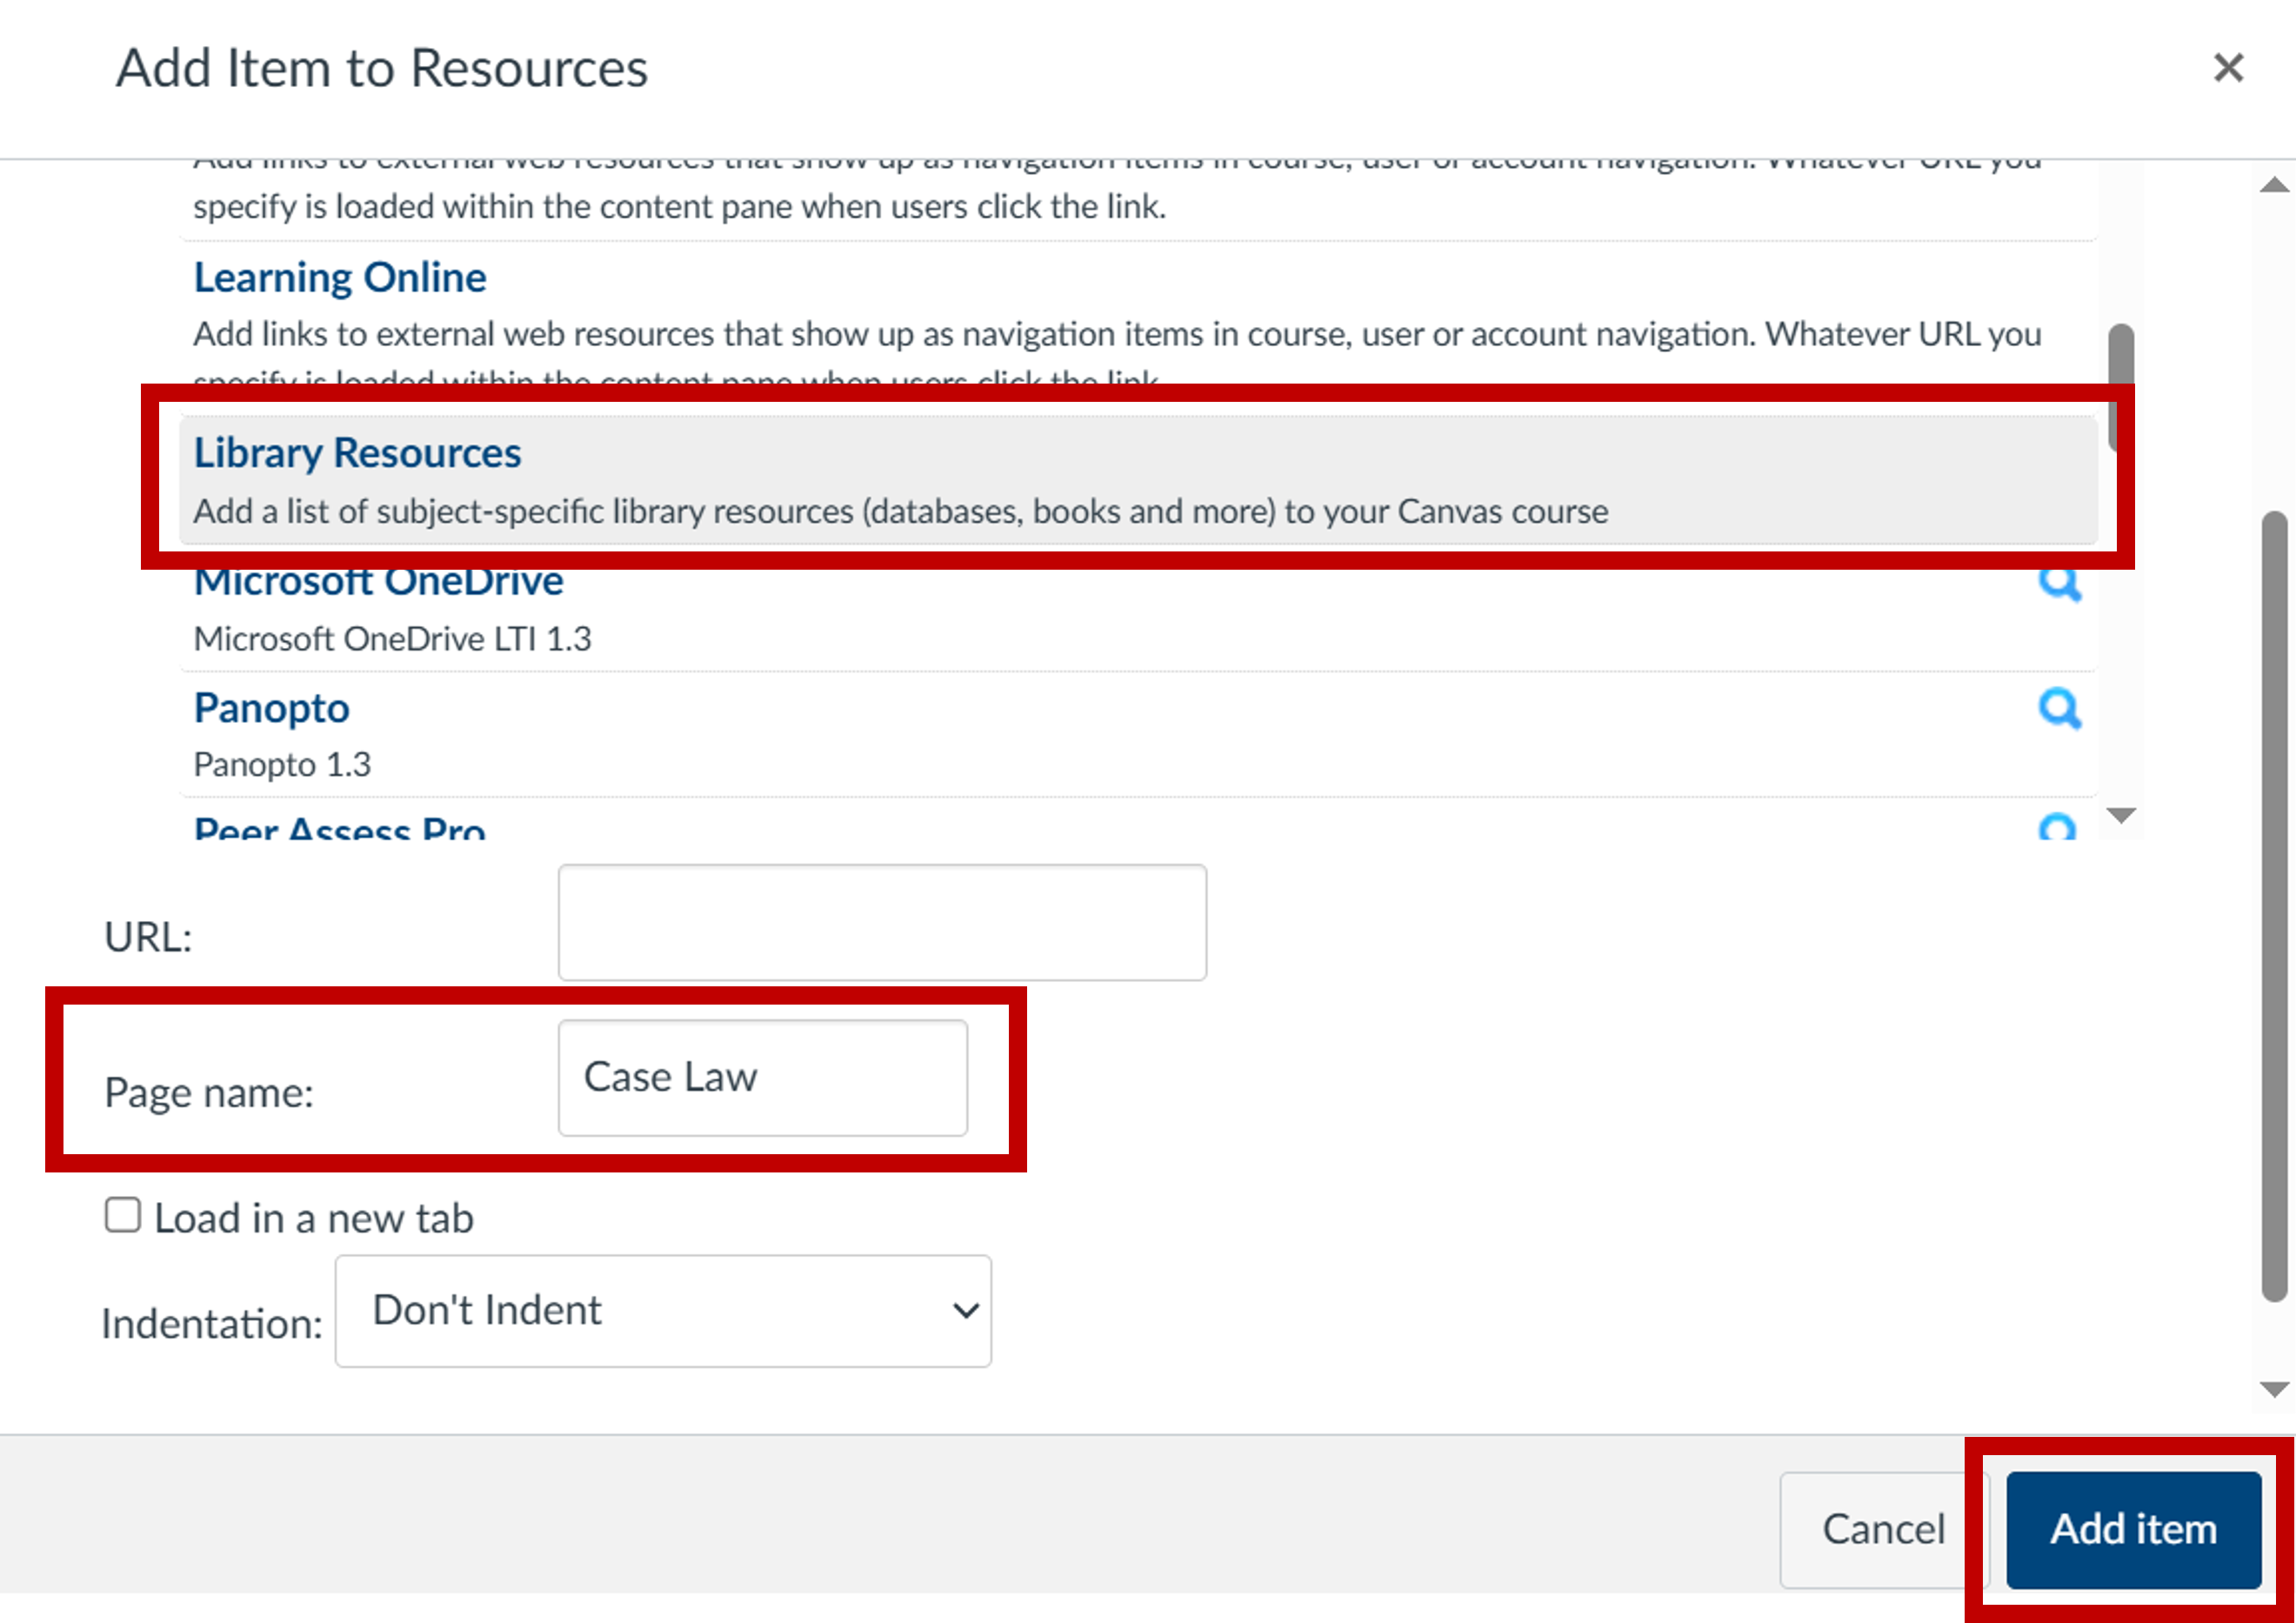Click the Panopto search magnifier icon
Image resolution: width=2296 pixels, height=1623 pixels.
pyautogui.click(x=2059, y=708)
